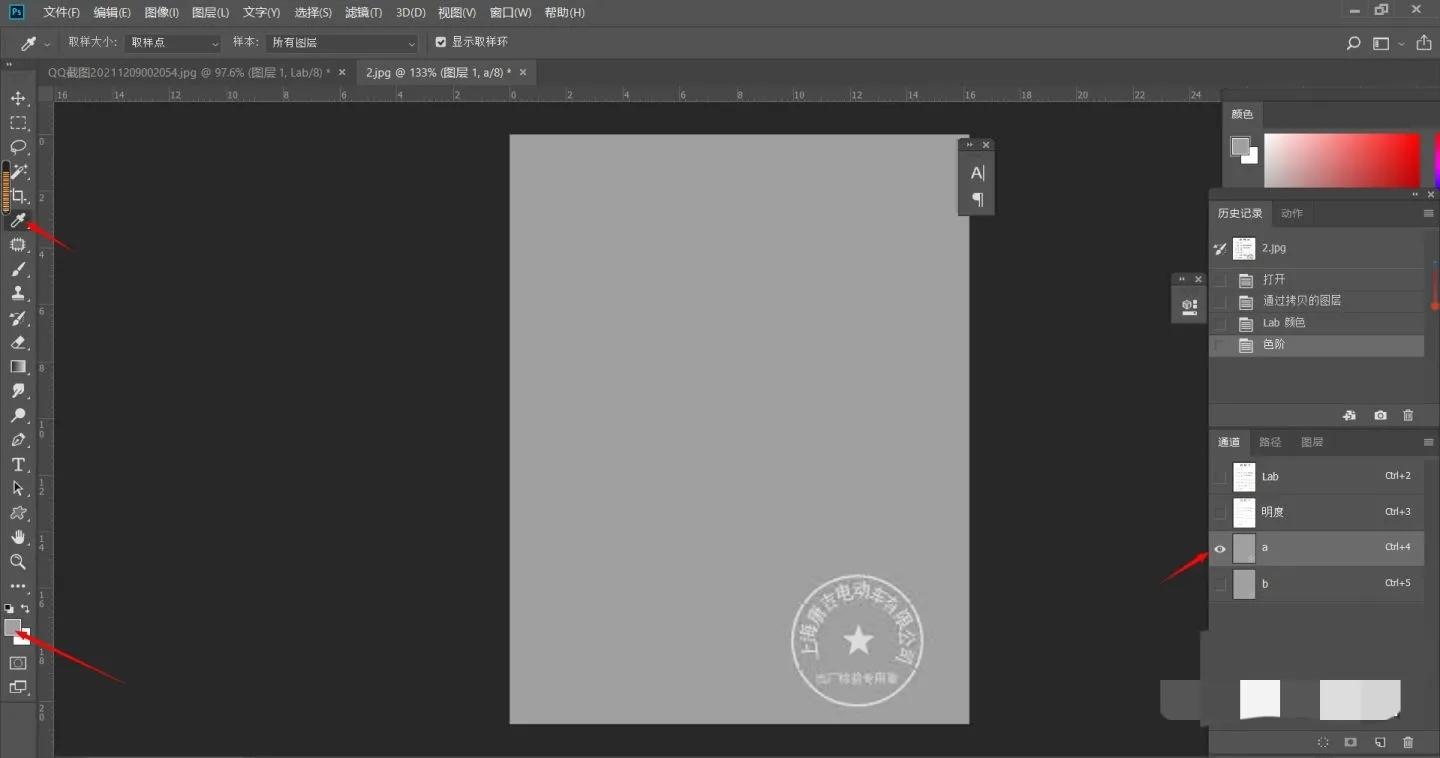Select the Rectangular Marquee tool

(18, 122)
